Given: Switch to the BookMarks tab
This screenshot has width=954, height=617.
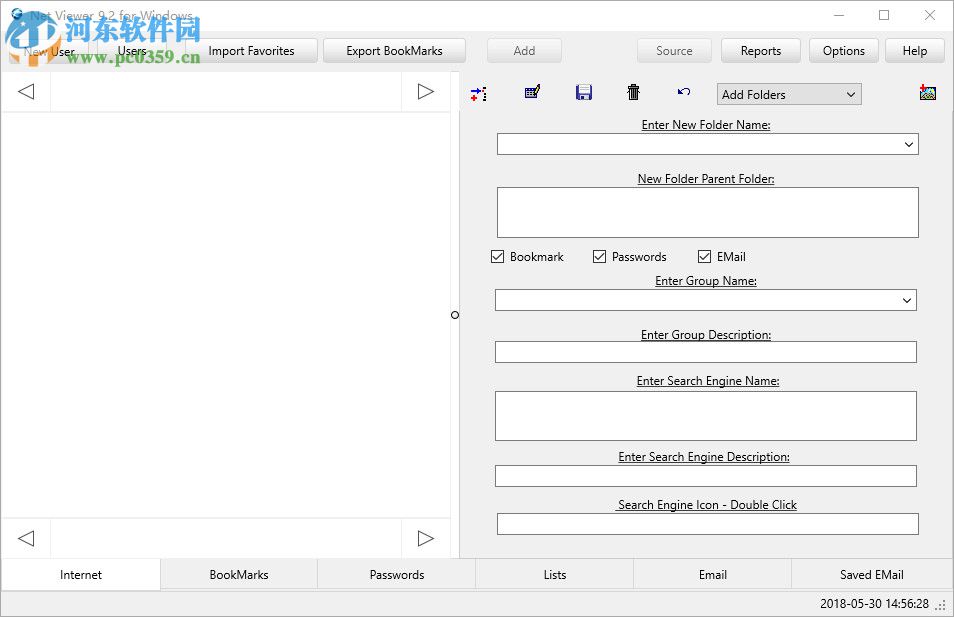Looking at the screenshot, I should click(238, 575).
